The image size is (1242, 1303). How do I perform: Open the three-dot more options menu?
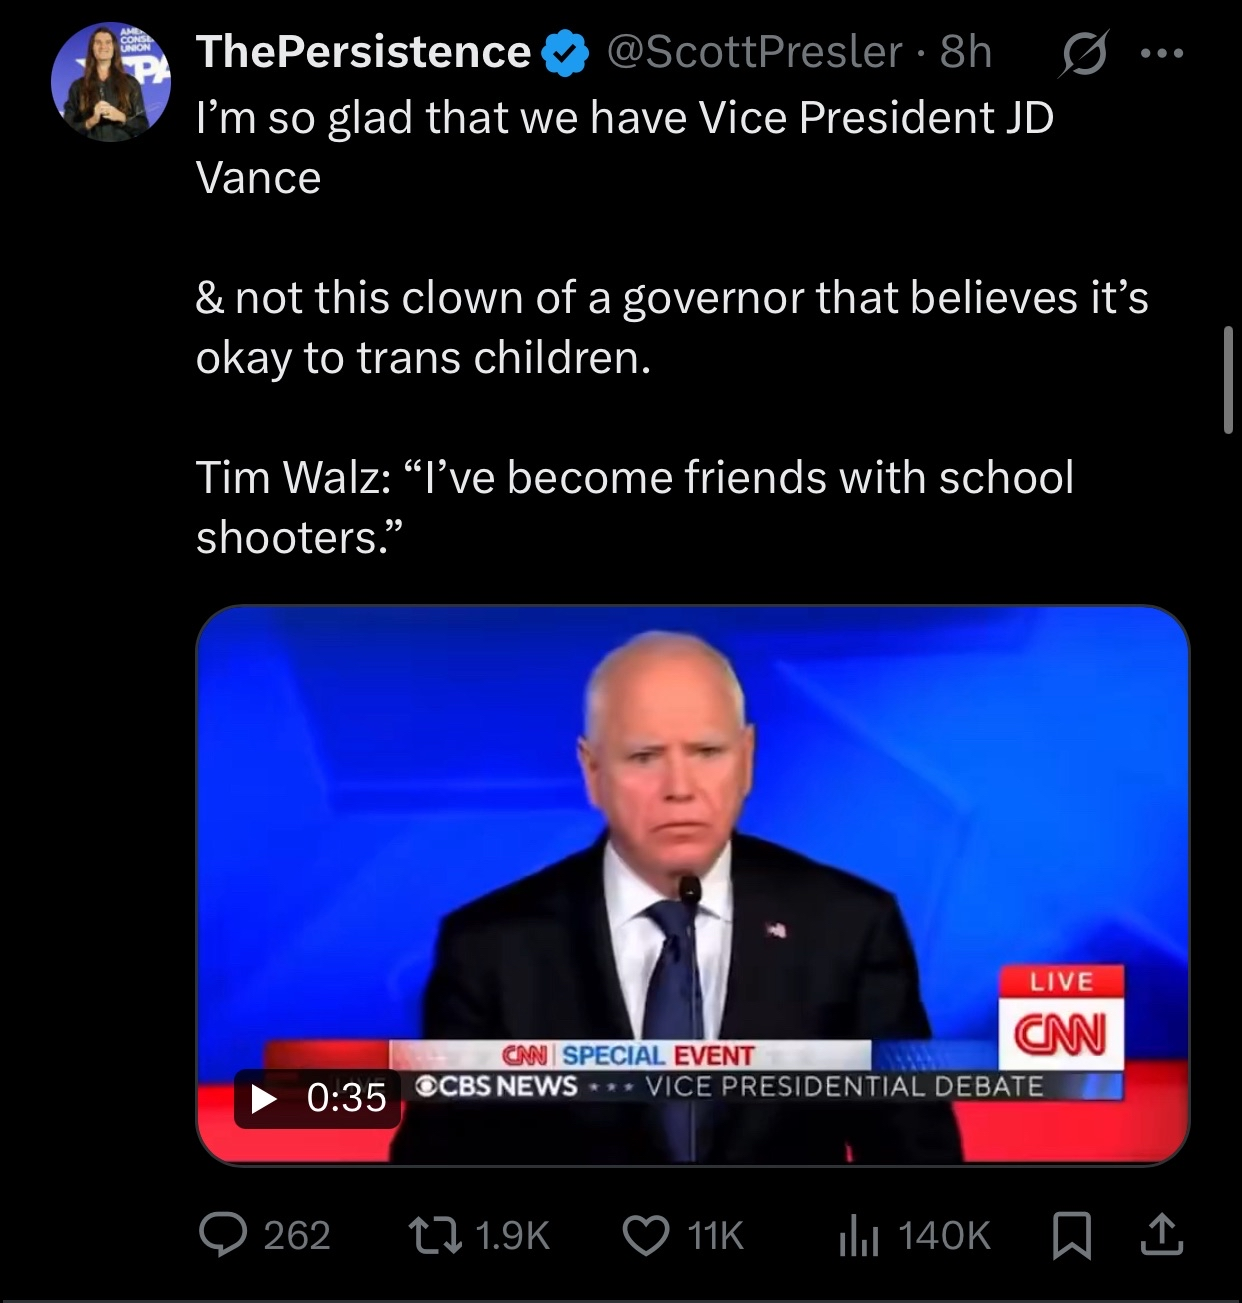coord(1163,53)
